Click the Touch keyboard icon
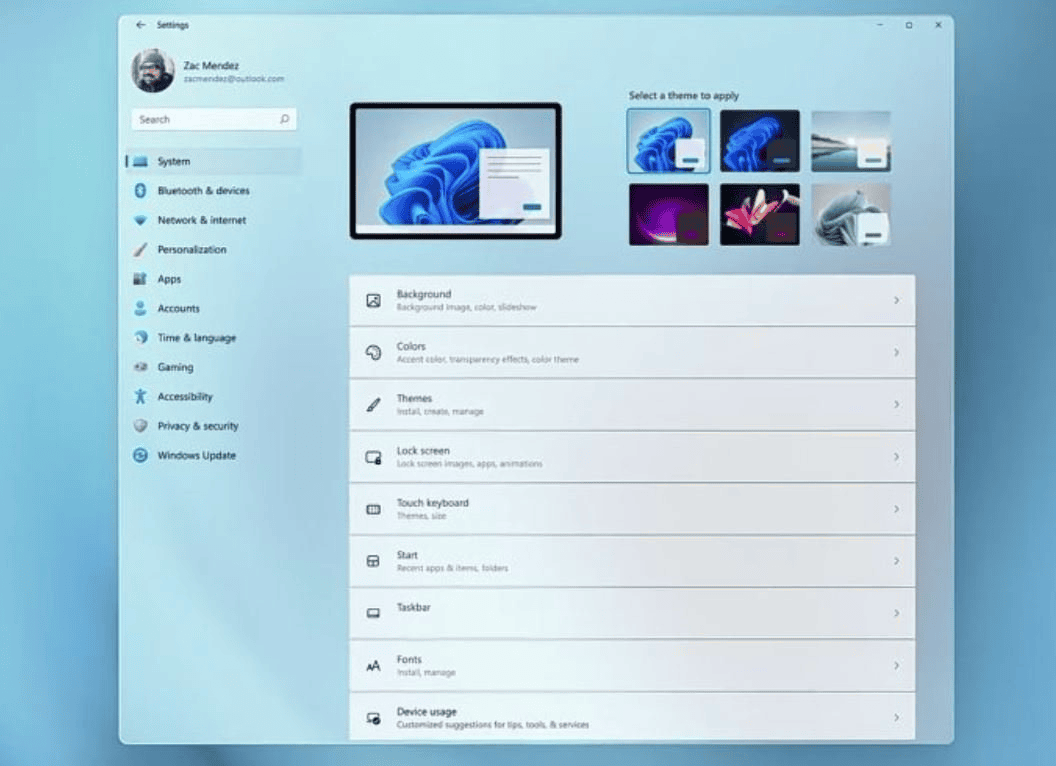Screen dimensions: 1056x766 coord(374,508)
